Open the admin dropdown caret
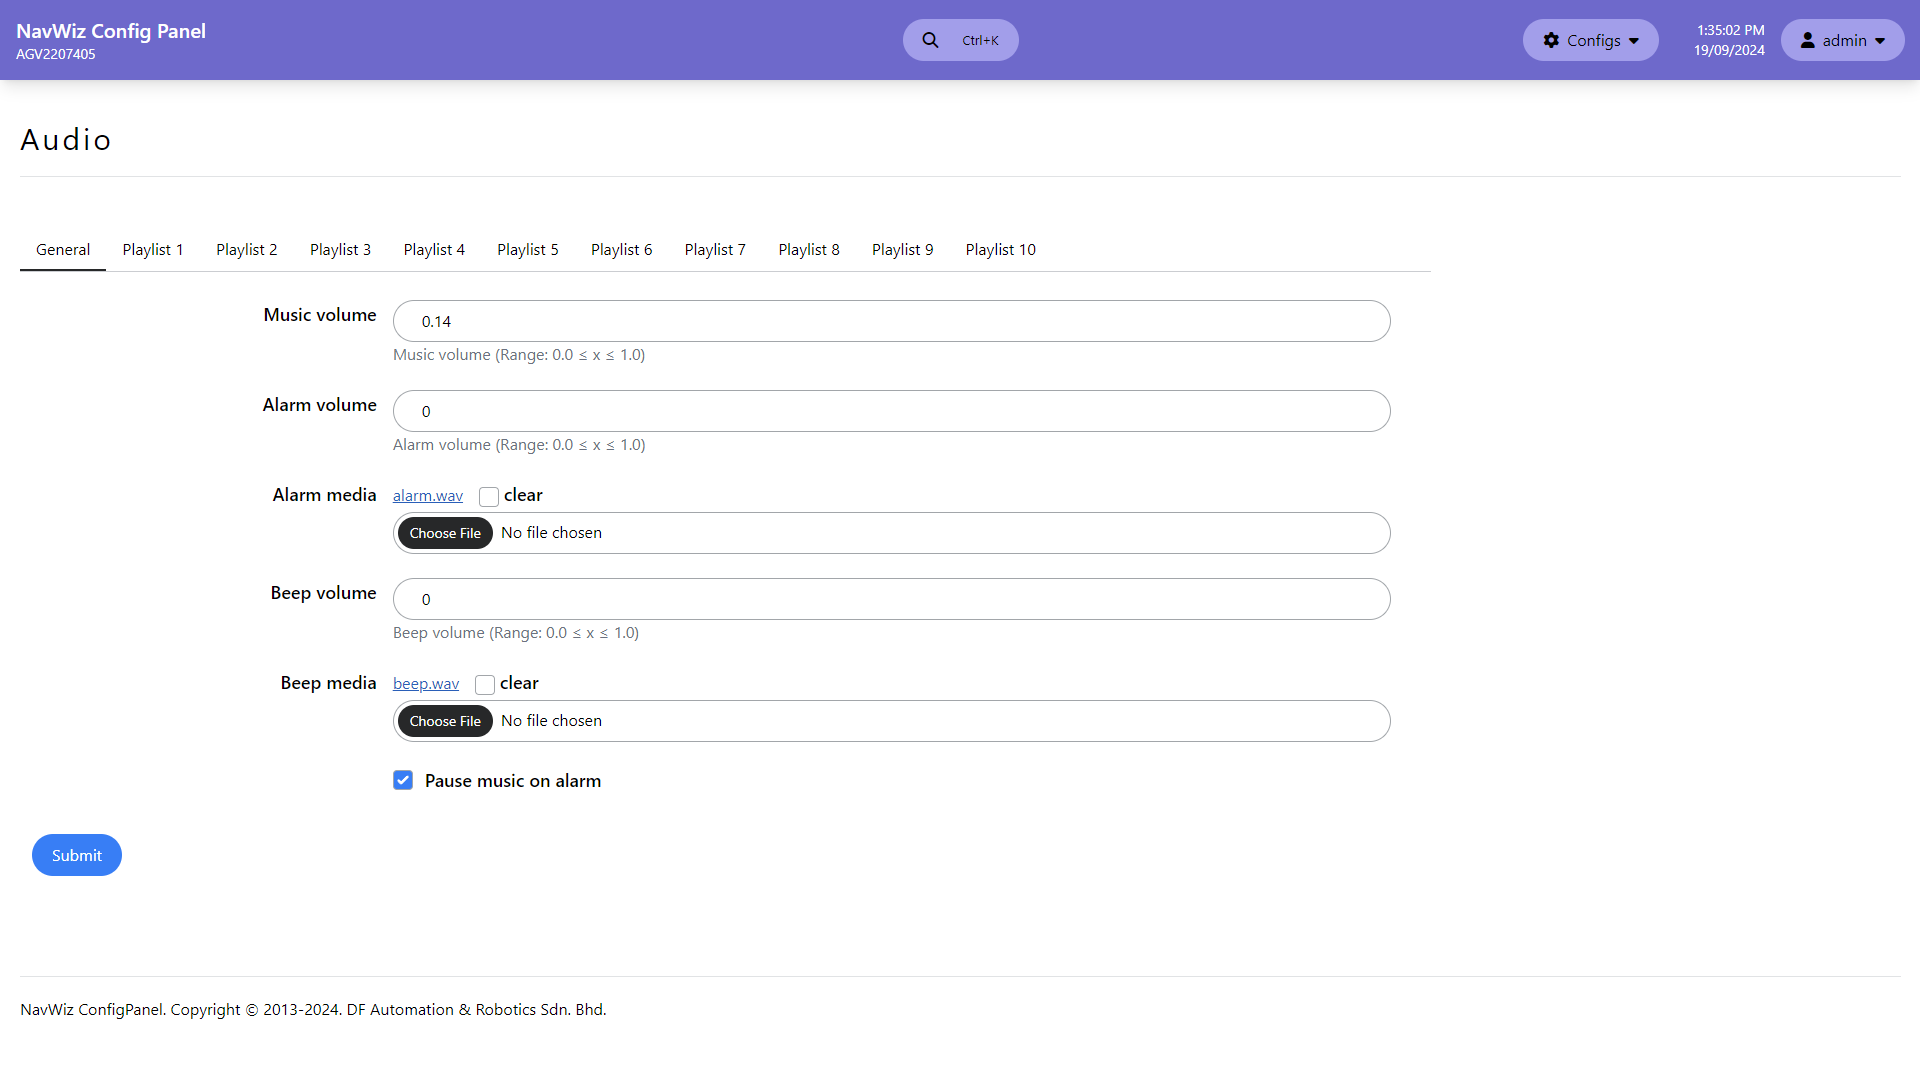Screen dimensions: 1920x1080 click(x=1880, y=41)
